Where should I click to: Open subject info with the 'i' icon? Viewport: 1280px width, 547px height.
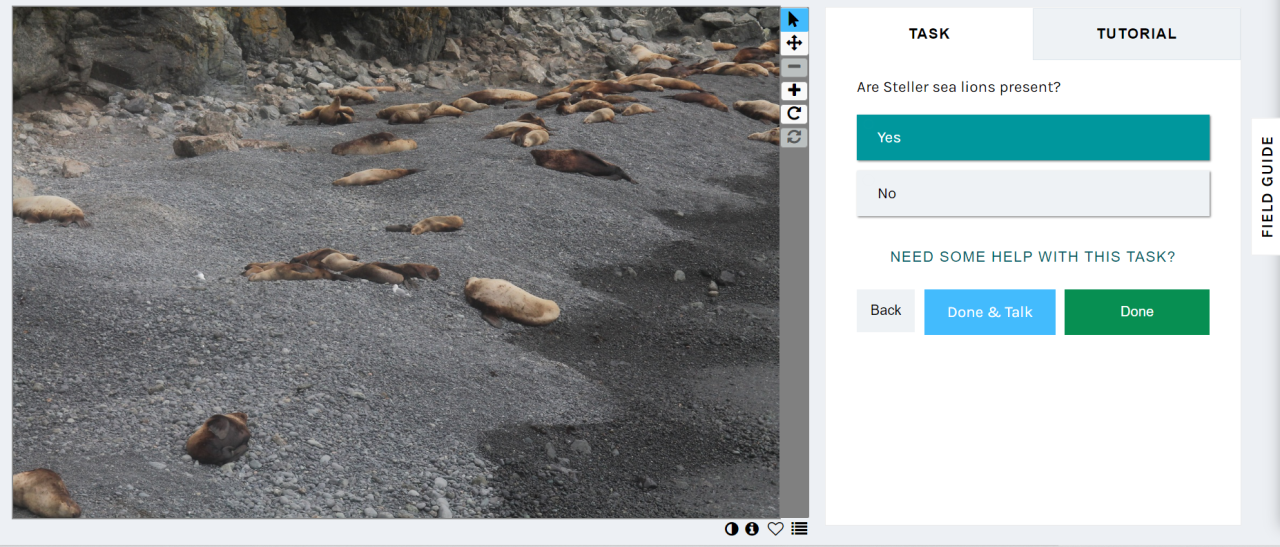pyautogui.click(x=752, y=529)
